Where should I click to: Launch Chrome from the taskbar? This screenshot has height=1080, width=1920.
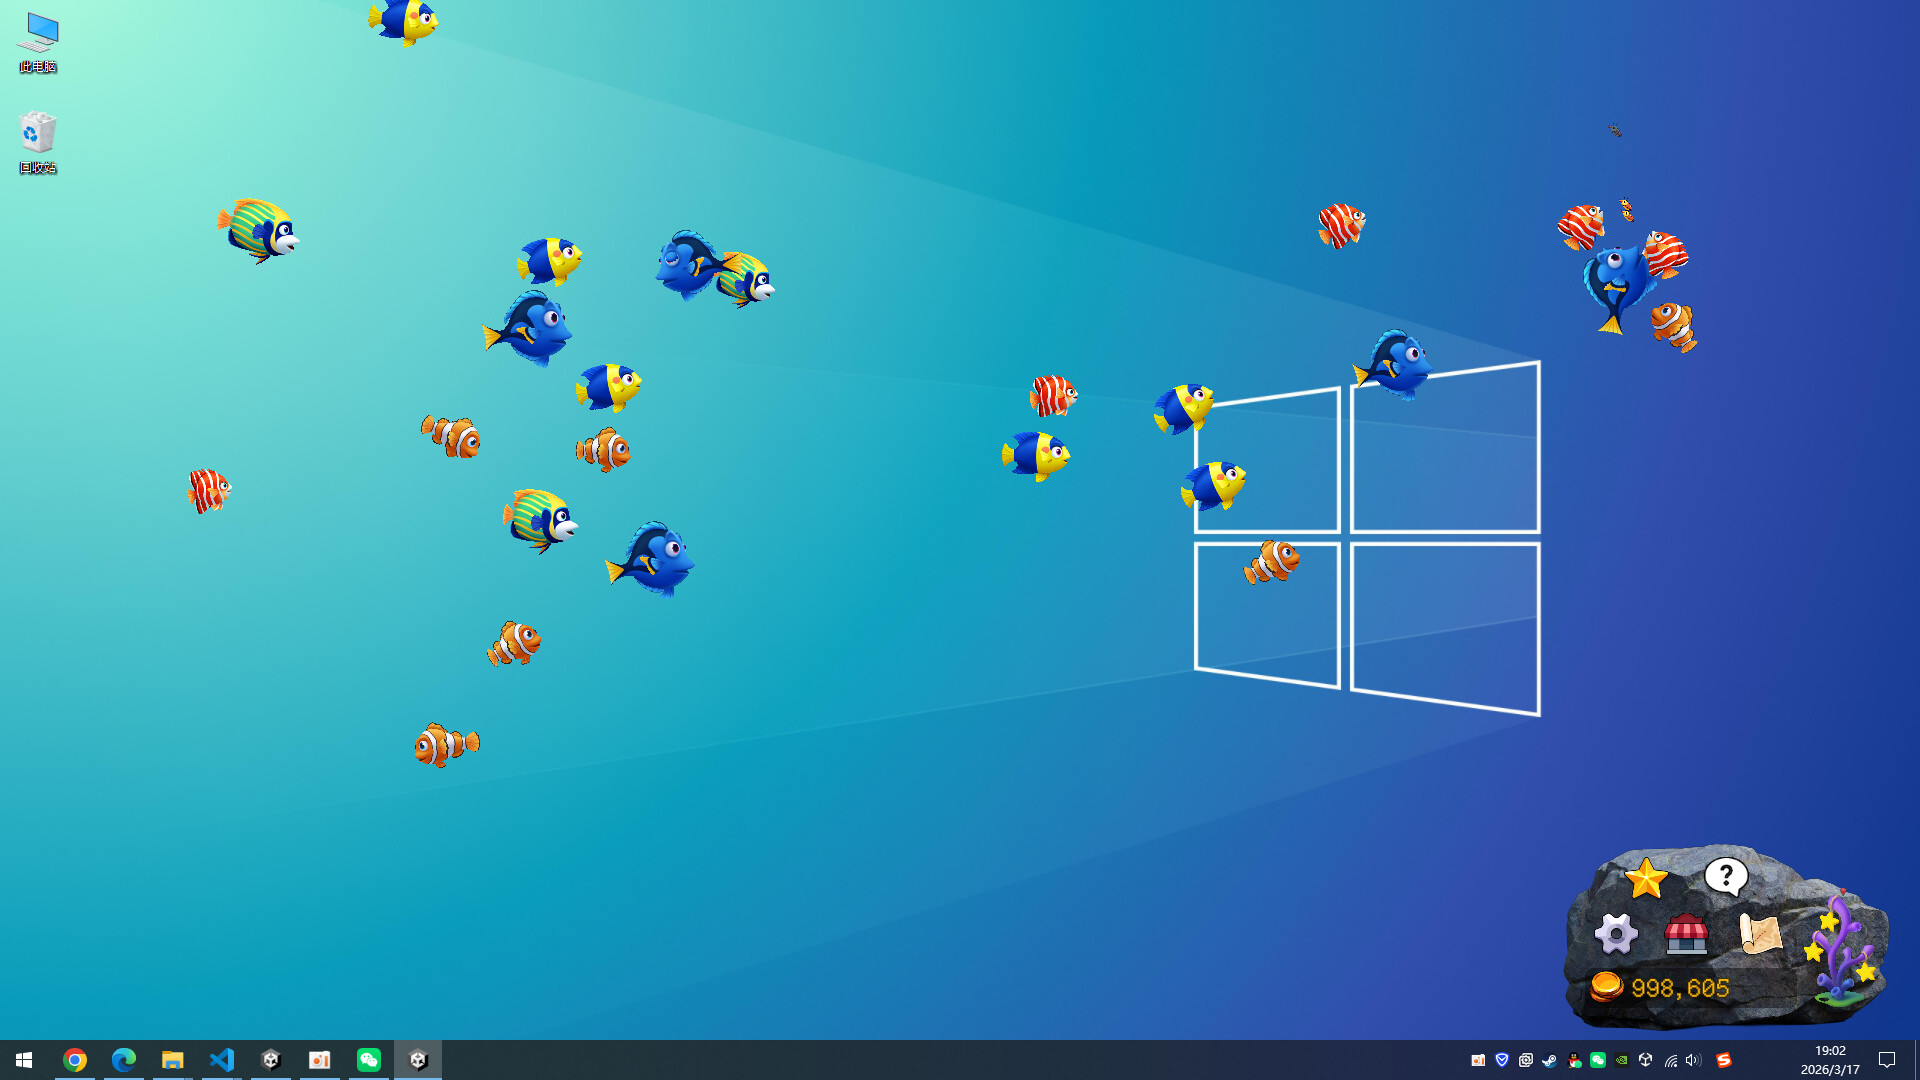(x=75, y=1060)
